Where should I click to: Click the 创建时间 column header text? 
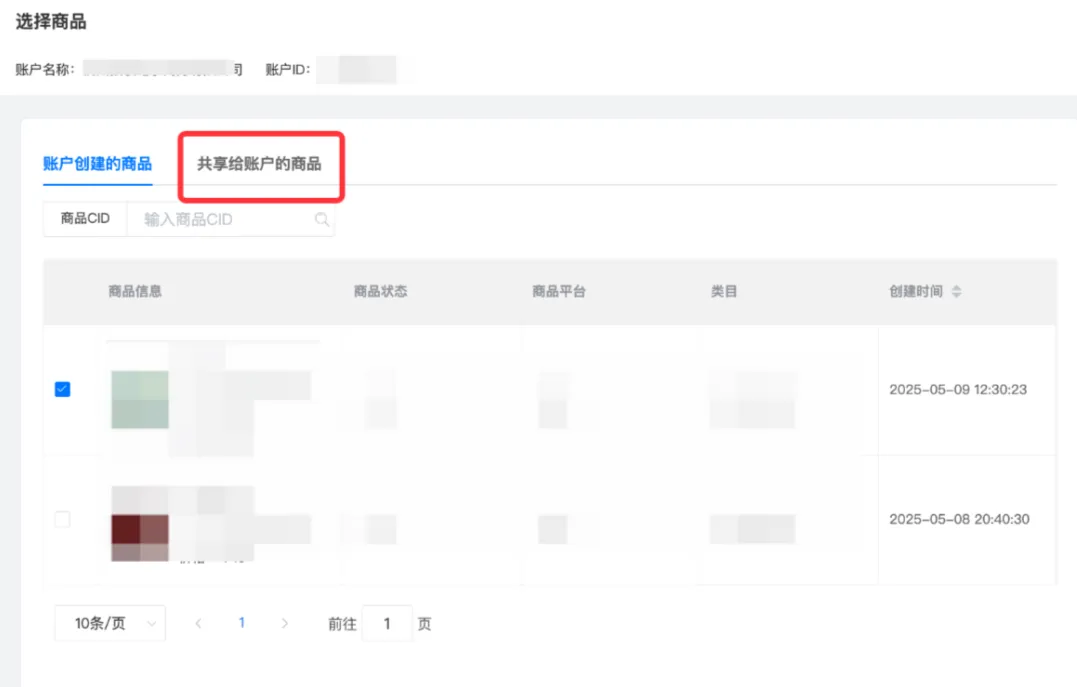(x=916, y=291)
